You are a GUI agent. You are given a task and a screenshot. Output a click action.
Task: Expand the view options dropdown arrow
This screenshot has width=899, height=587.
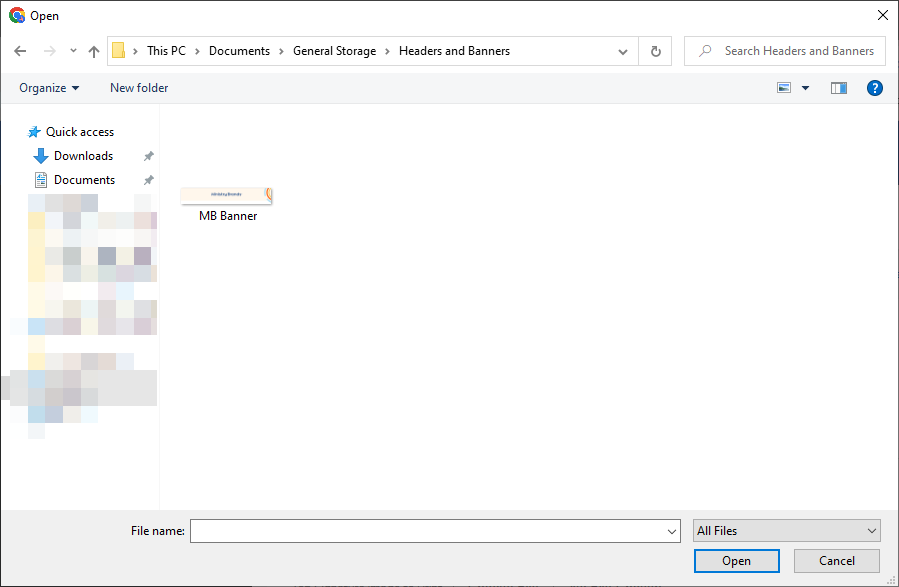click(806, 88)
